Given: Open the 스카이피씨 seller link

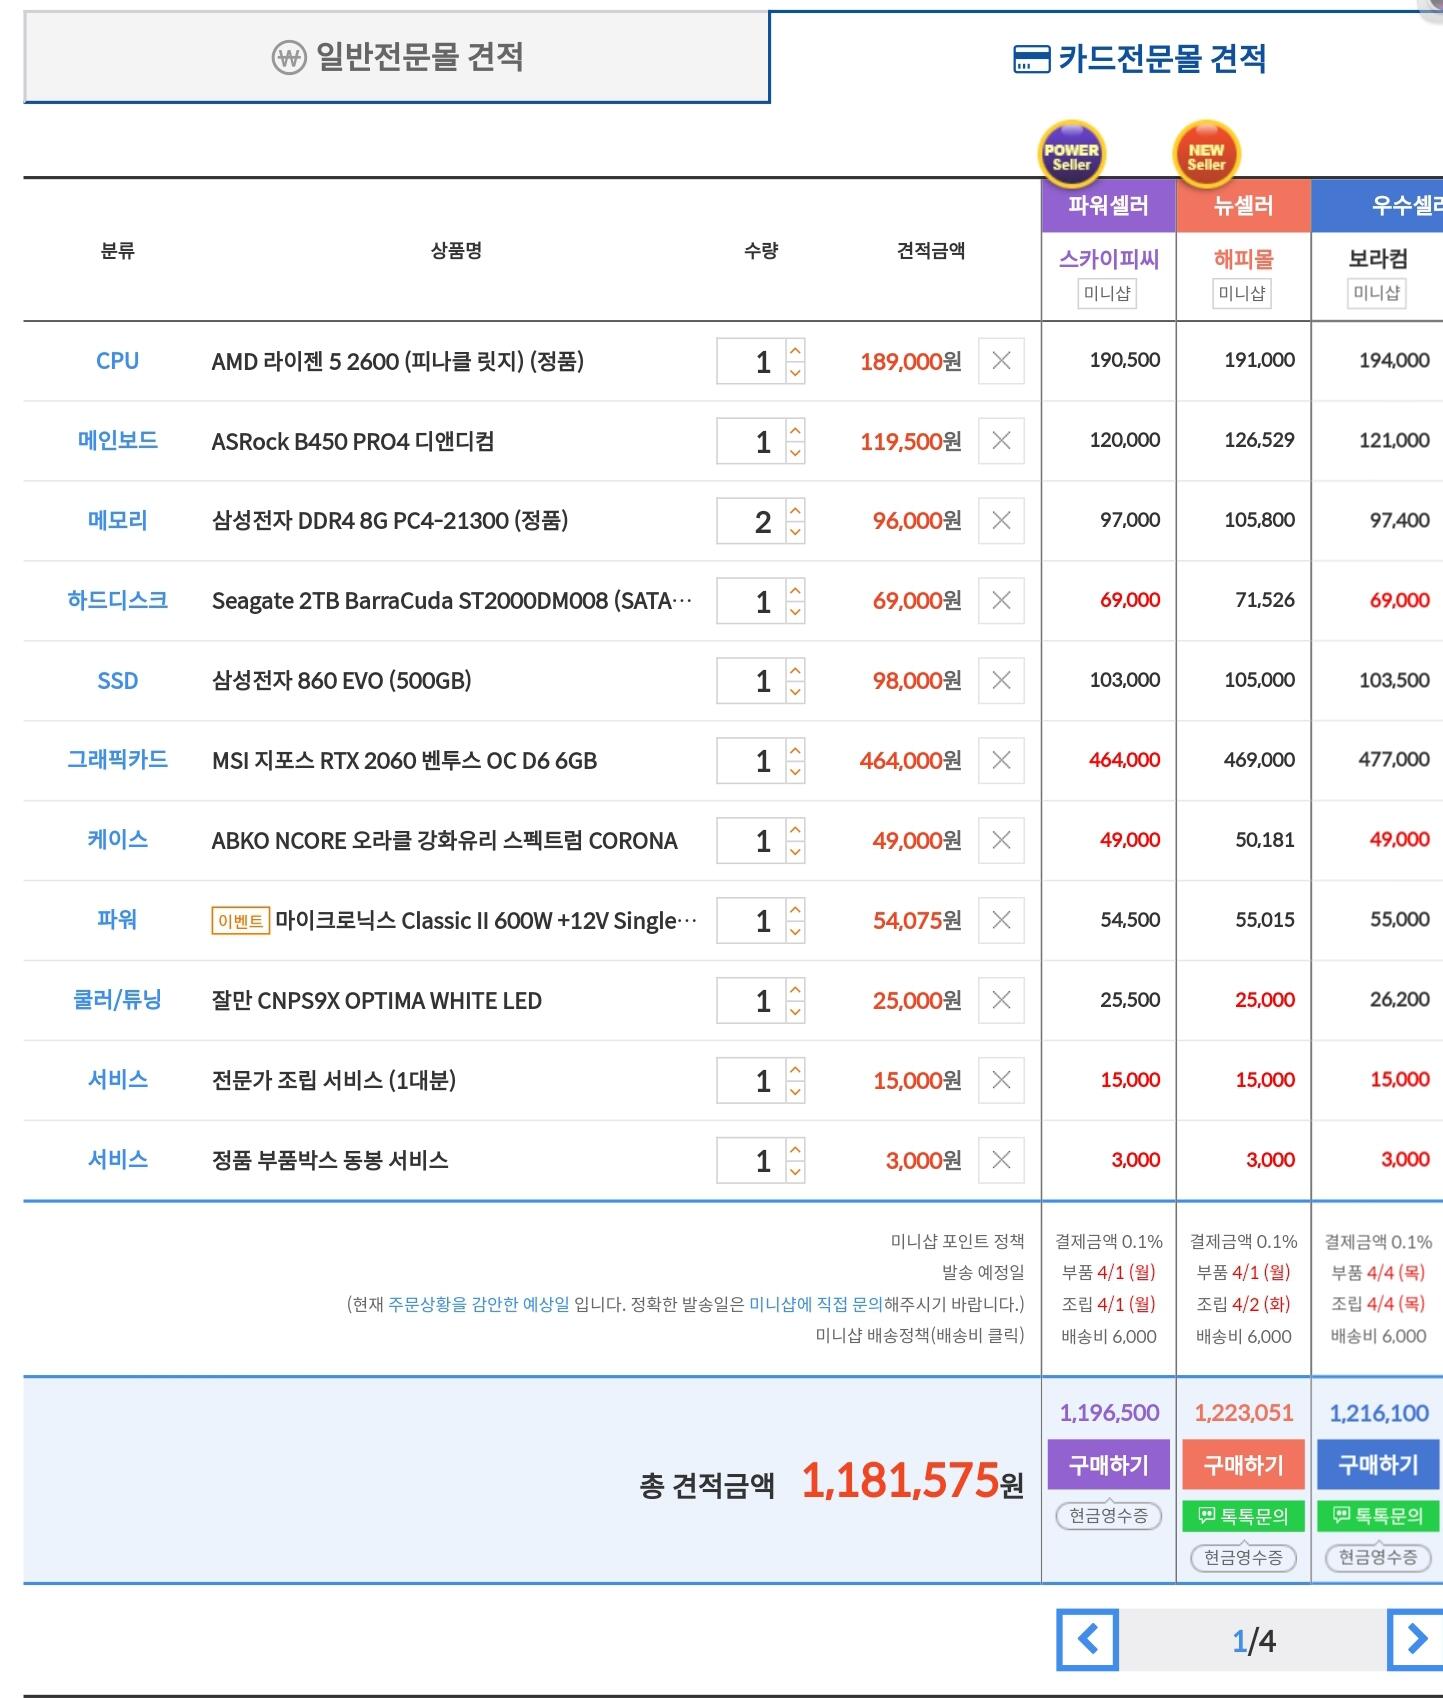Looking at the screenshot, I should tap(1109, 259).
